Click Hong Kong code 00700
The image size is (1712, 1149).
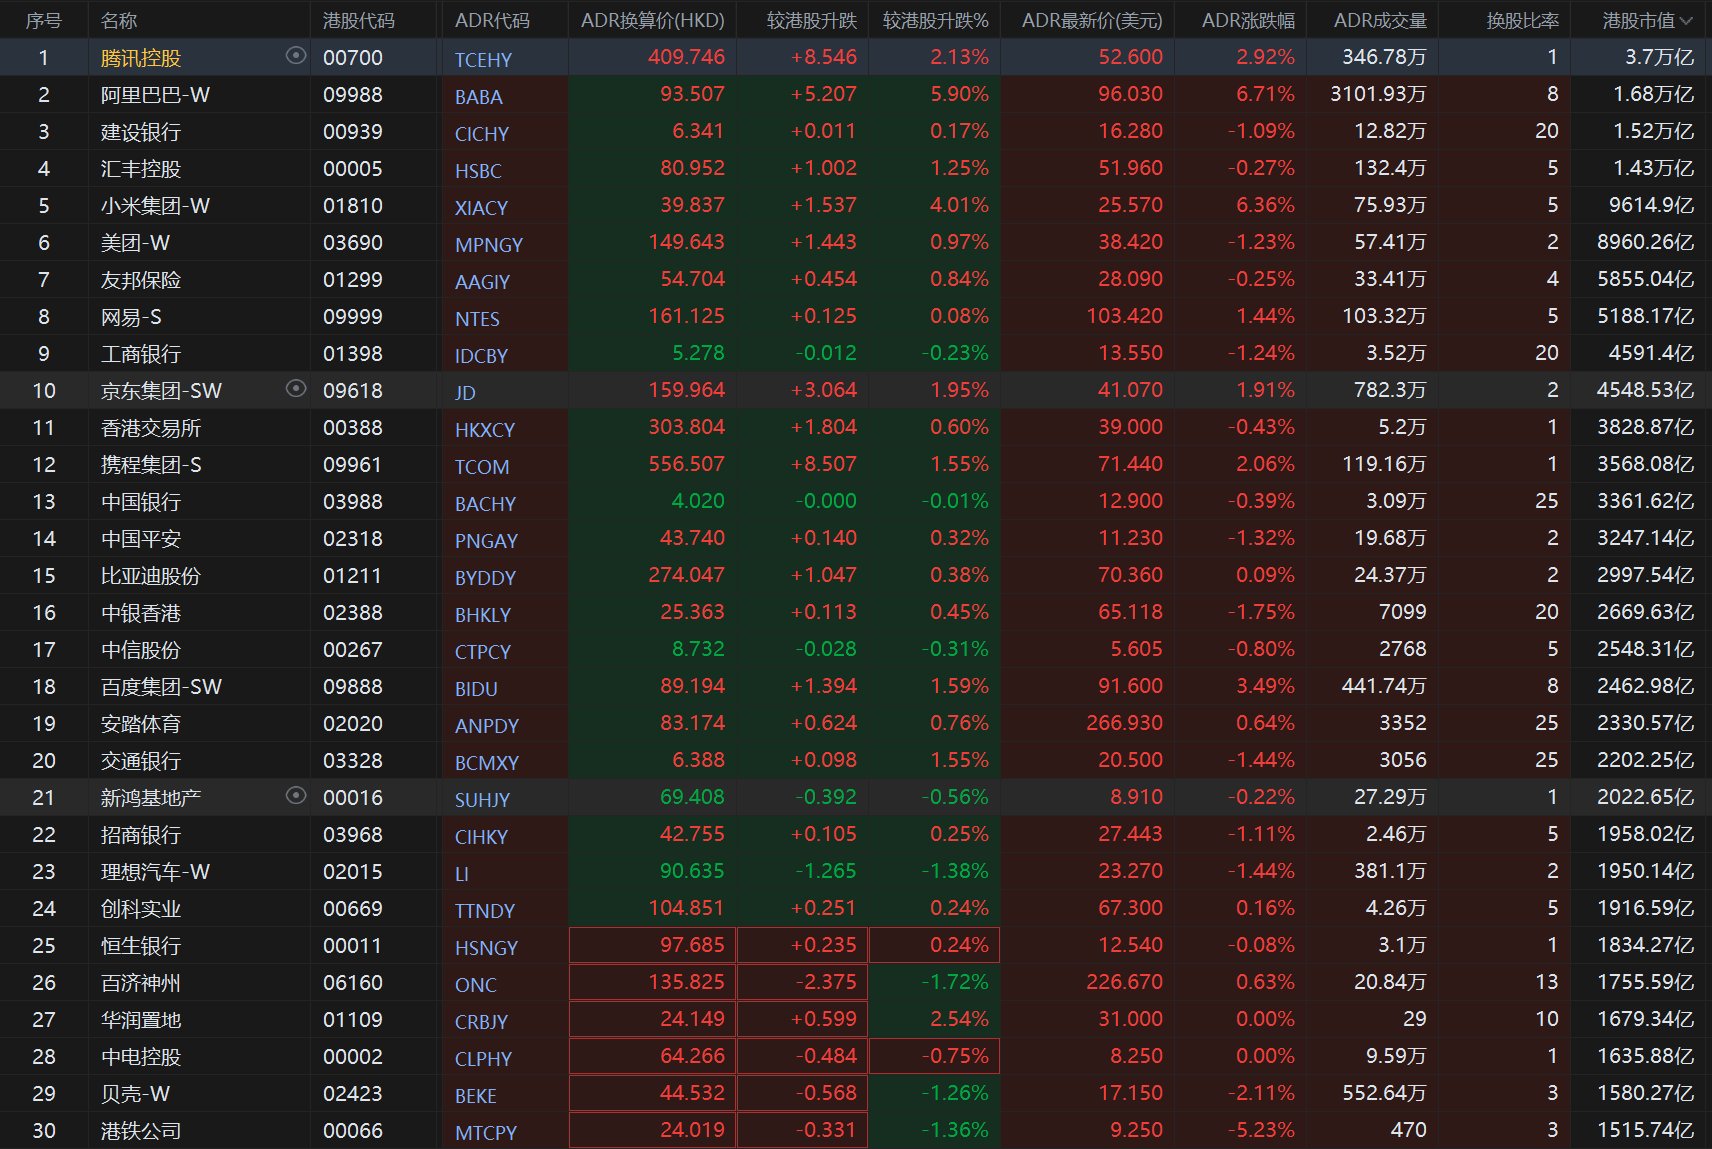(352, 58)
